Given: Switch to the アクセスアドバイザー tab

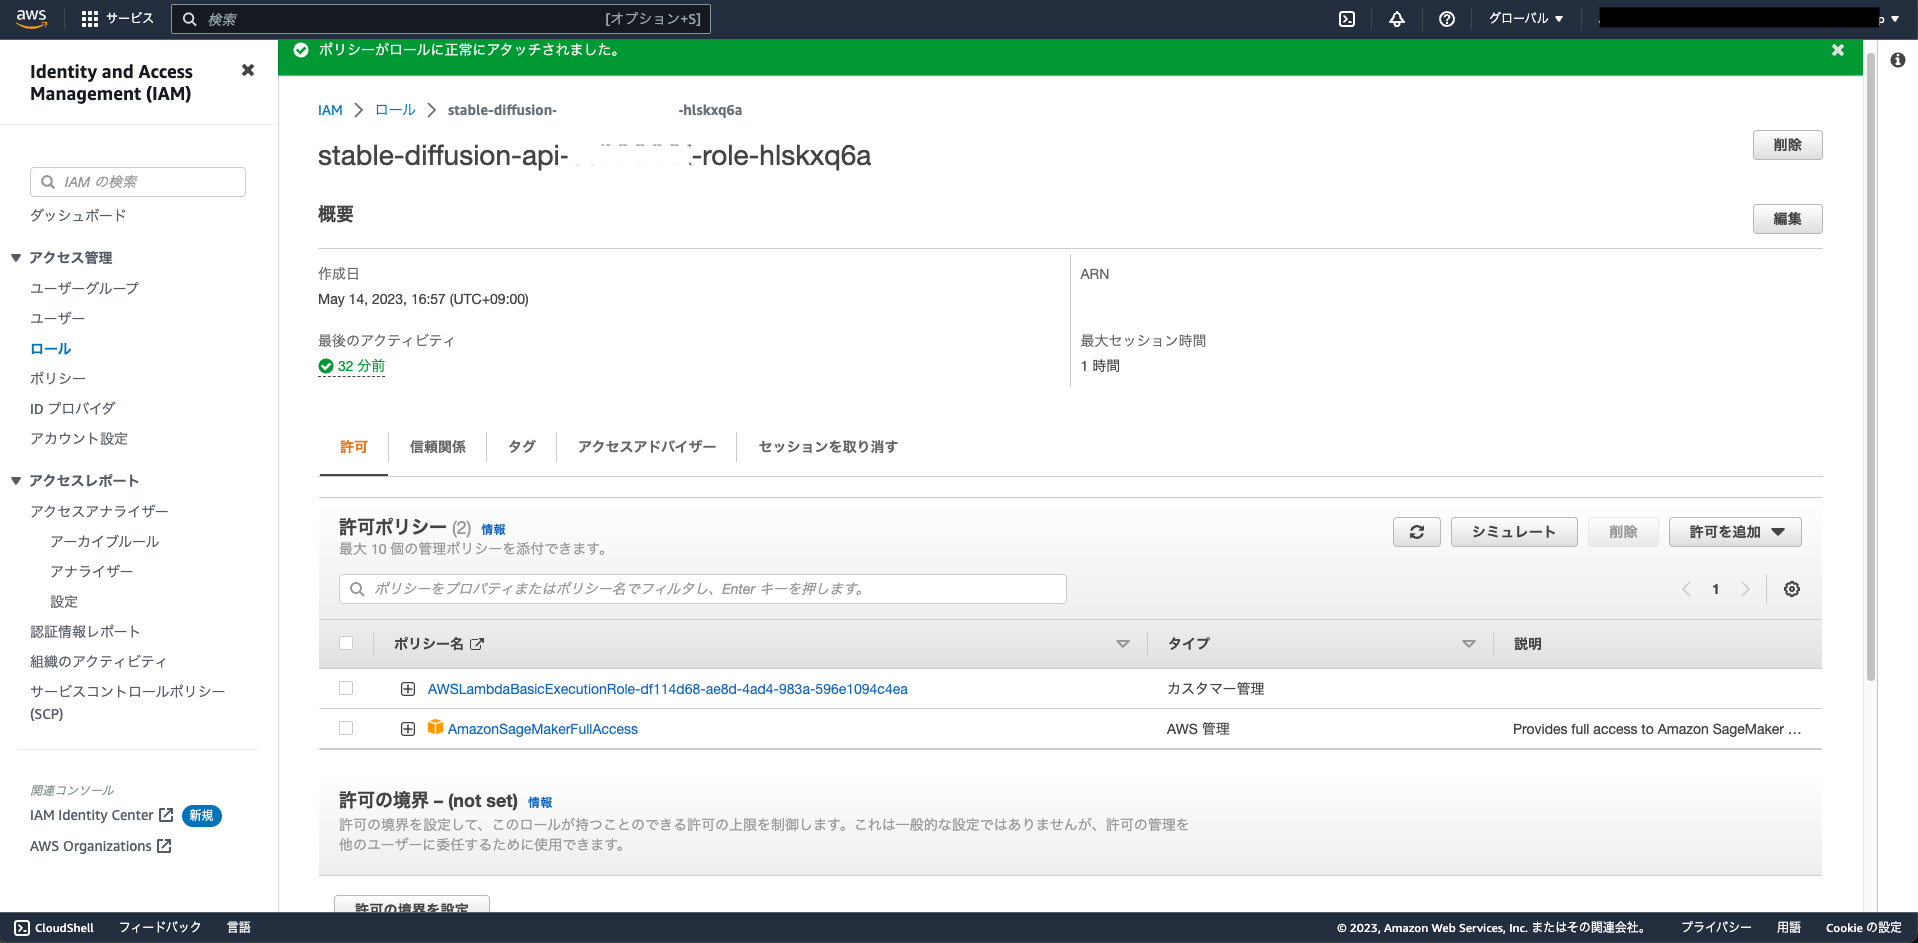Looking at the screenshot, I should pyautogui.click(x=647, y=447).
